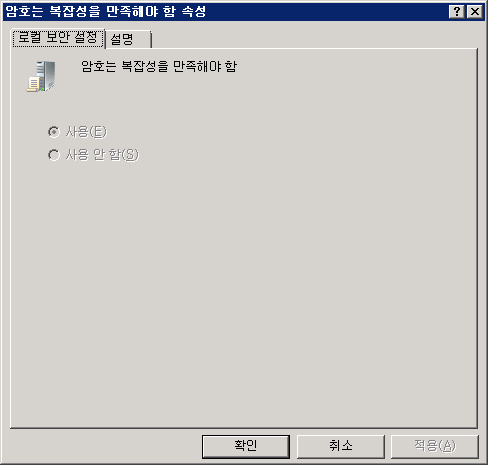Close the 속성 dialog with X

click(475, 12)
